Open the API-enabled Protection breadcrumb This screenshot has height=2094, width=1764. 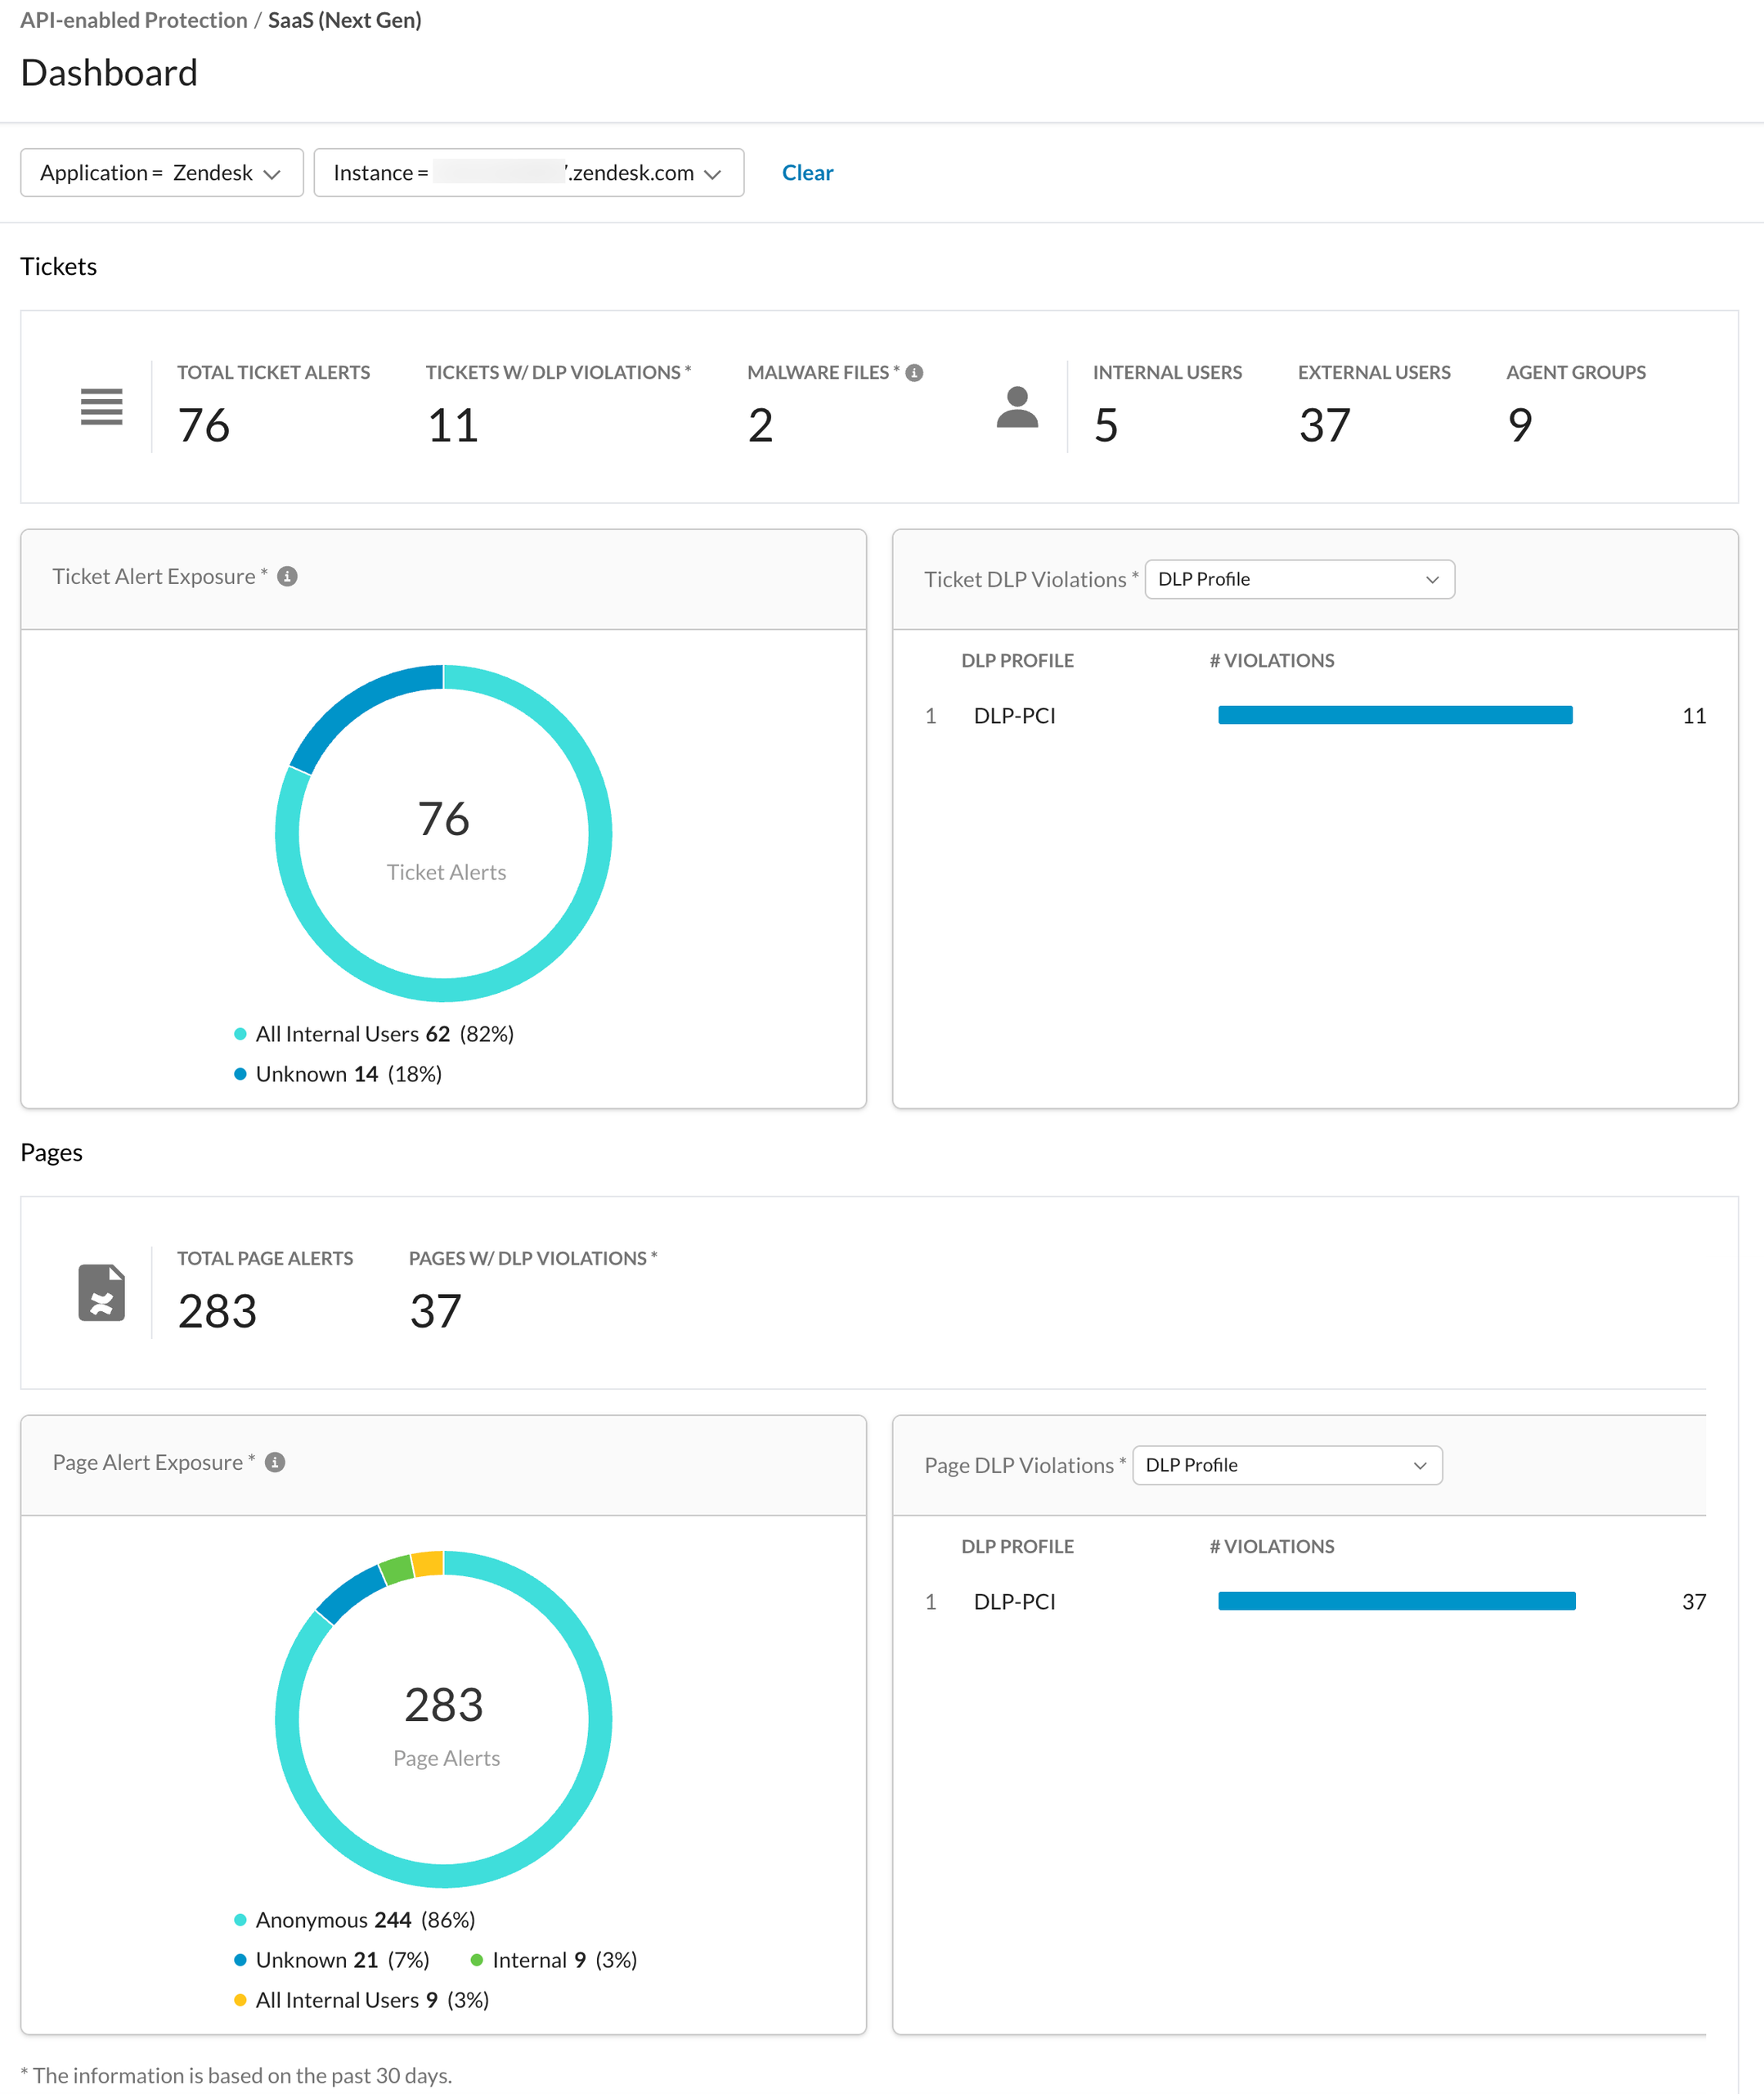[x=134, y=20]
